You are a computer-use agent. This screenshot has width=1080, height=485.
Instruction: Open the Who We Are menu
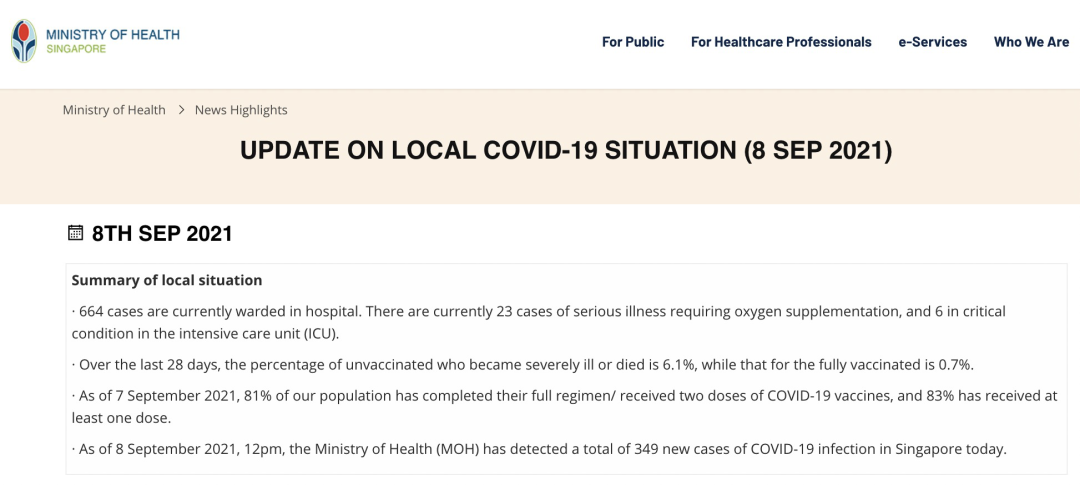(x=1031, y=42)
